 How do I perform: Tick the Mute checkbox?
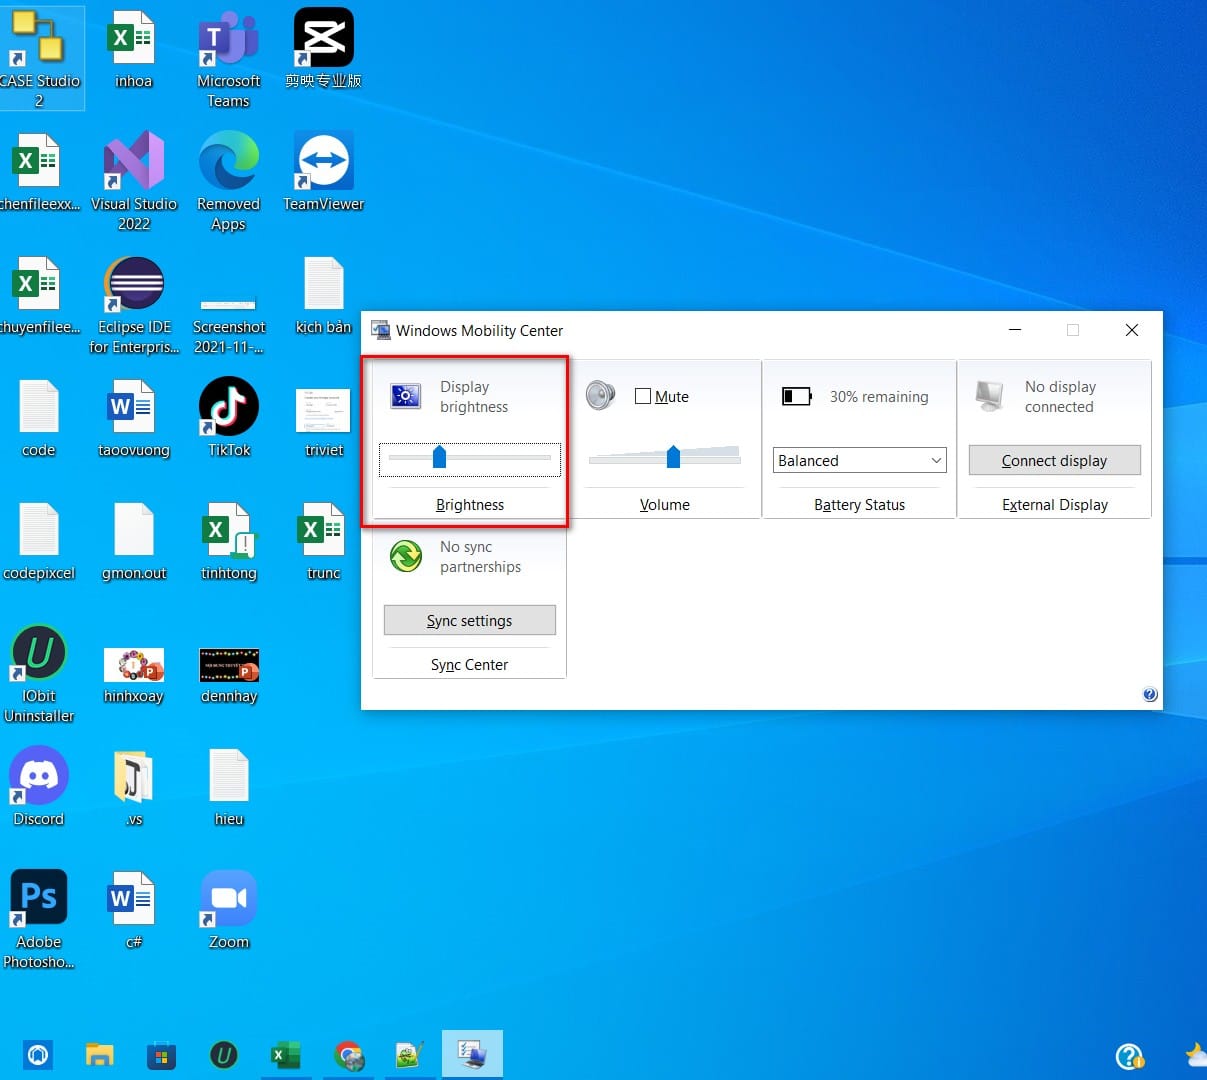click(643, 396)
